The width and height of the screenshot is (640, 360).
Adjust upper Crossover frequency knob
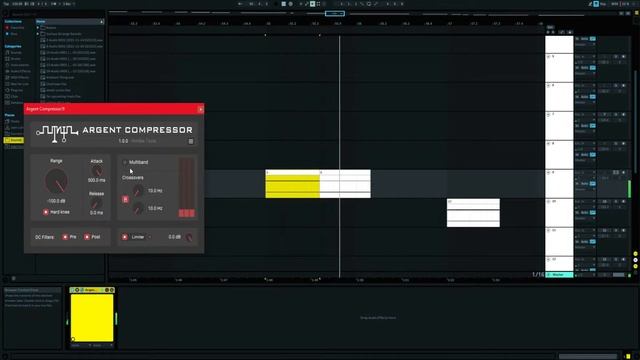coord(138,191)
